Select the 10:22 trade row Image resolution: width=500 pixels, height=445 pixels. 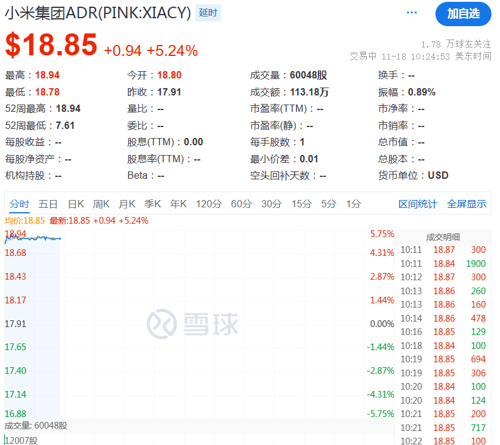(443, 441)
